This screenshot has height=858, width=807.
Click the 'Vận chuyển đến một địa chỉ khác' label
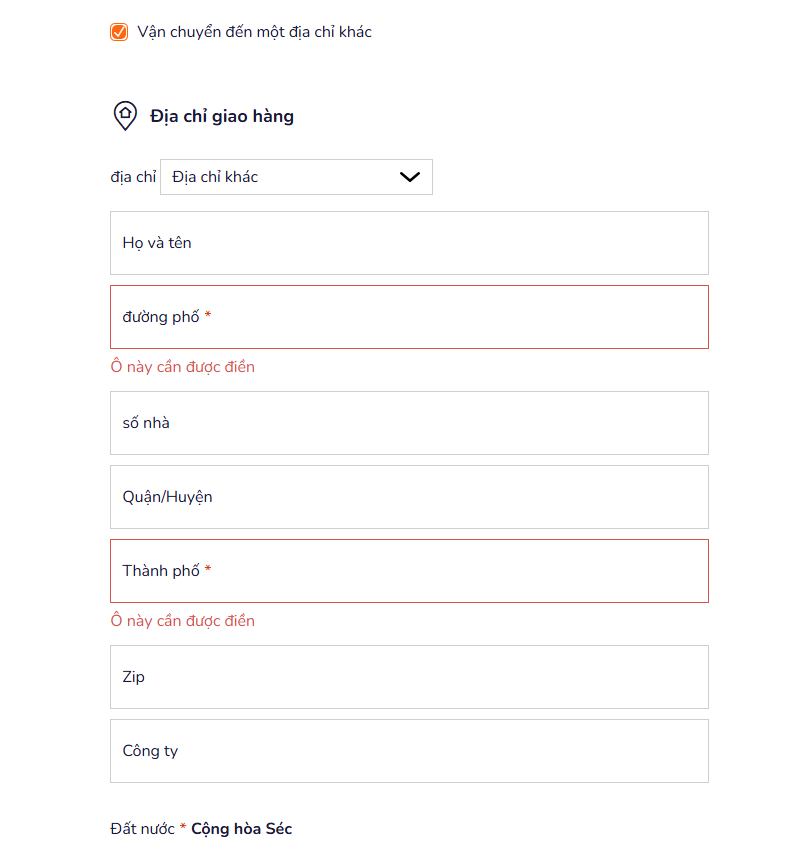[254, 32]
